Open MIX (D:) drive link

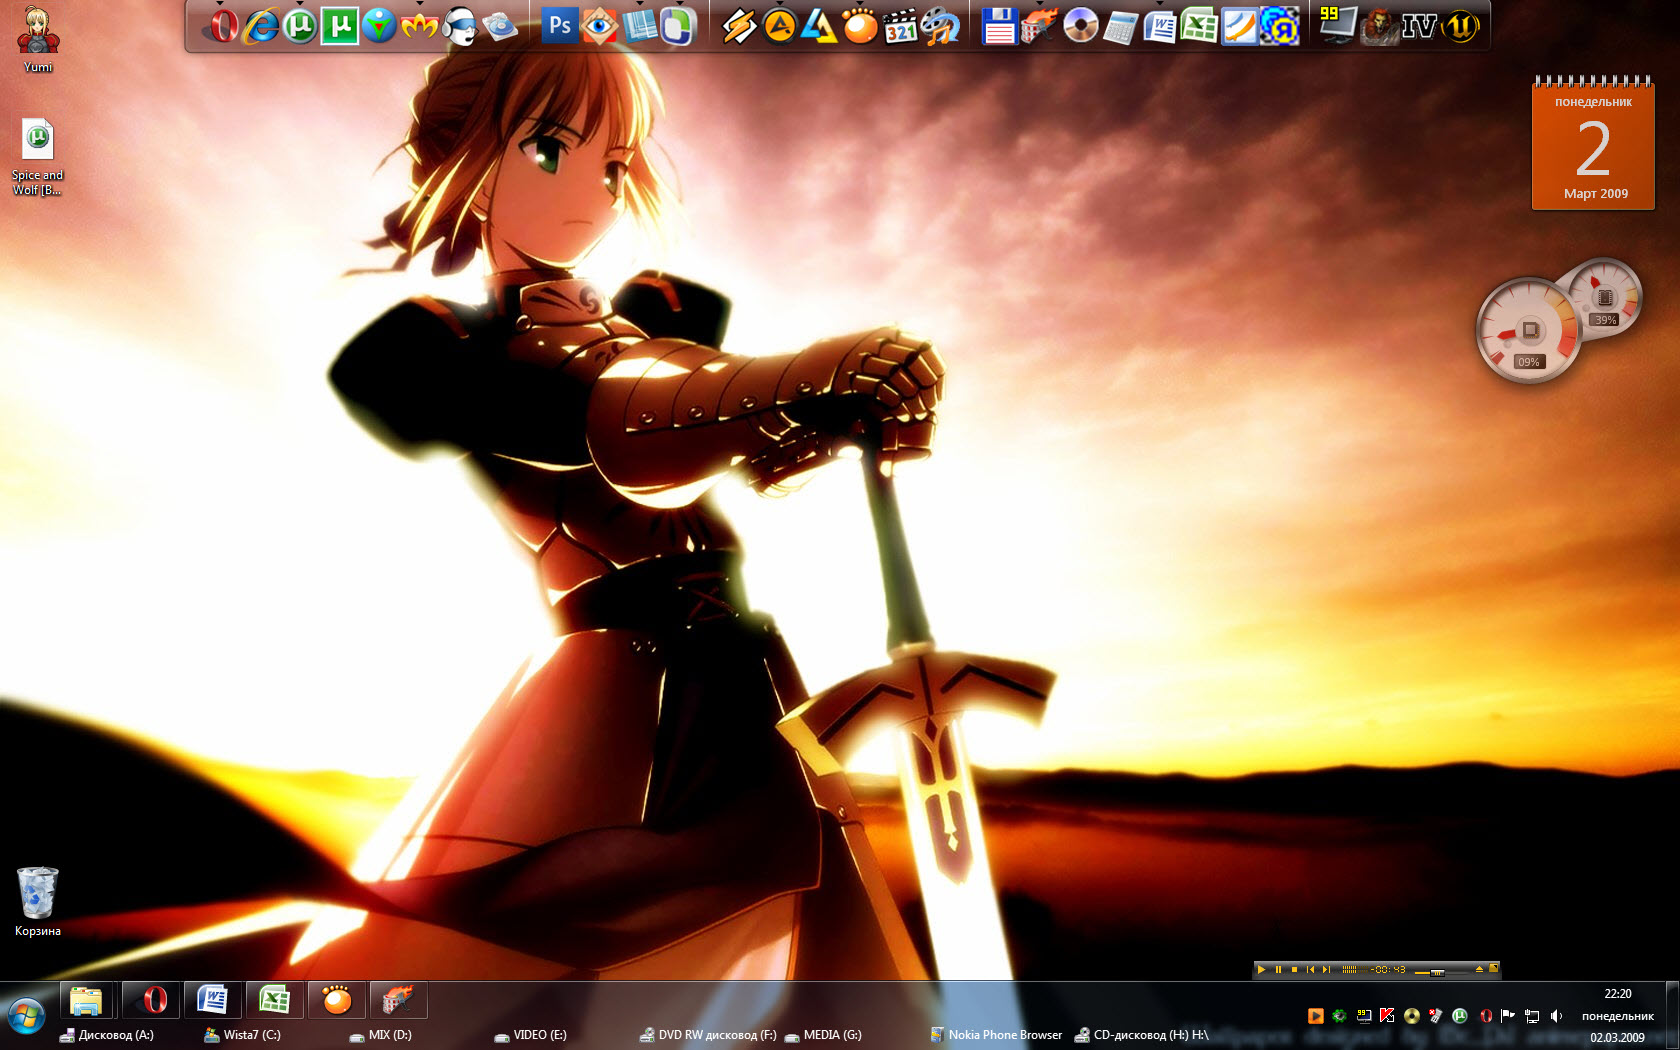pos(380,1035)
